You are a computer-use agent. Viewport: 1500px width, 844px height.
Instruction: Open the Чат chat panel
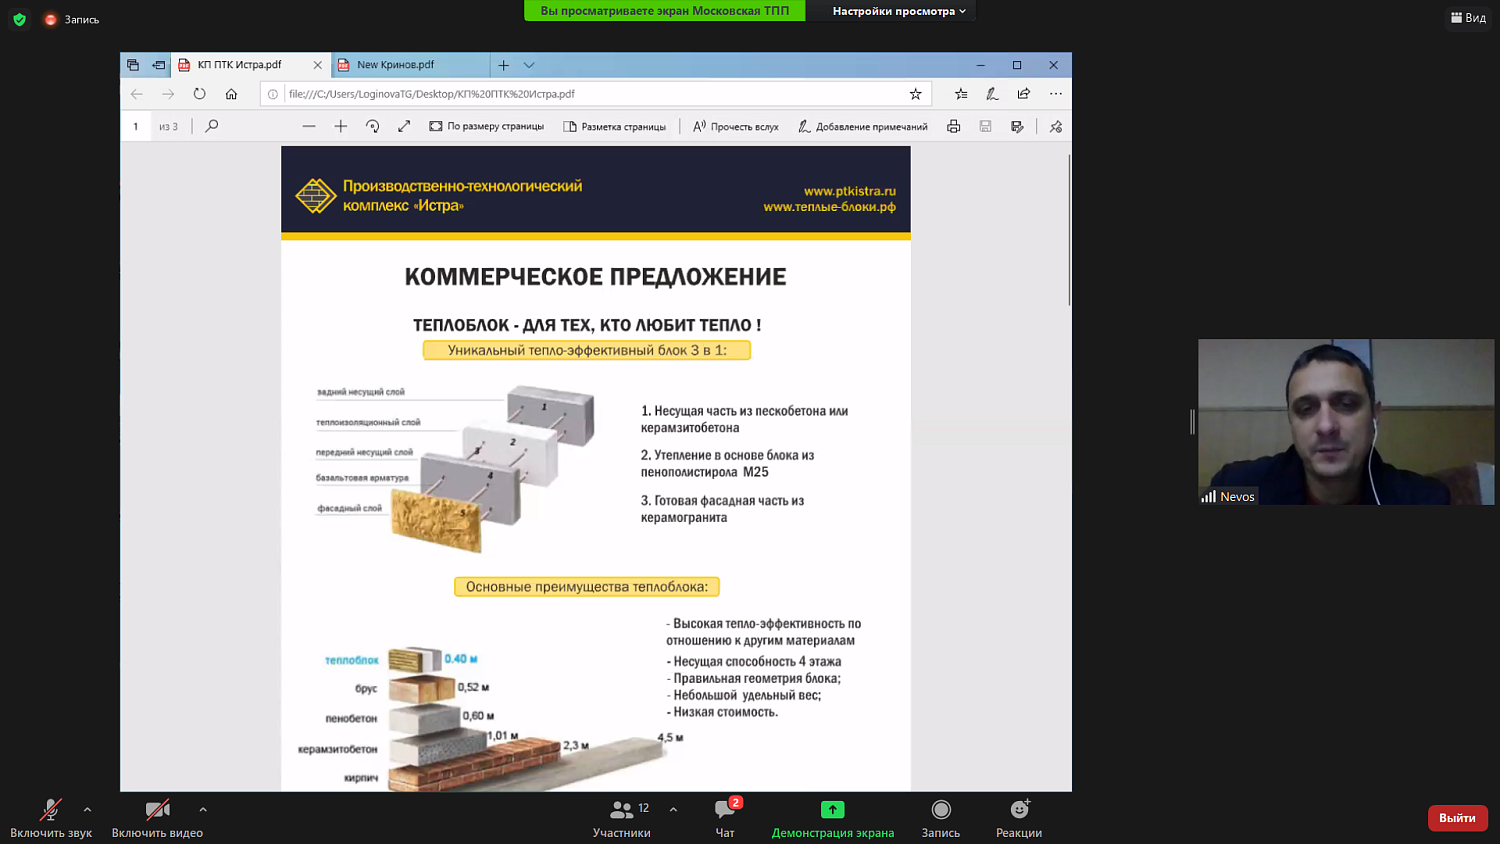pos(725,818)
